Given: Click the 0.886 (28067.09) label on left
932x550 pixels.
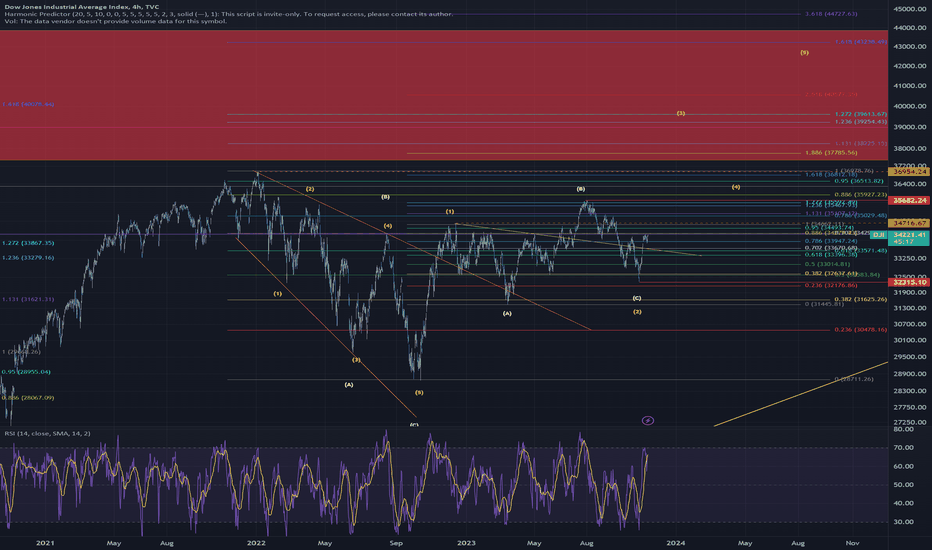Looking at the screenshot, I should point(28,398).
